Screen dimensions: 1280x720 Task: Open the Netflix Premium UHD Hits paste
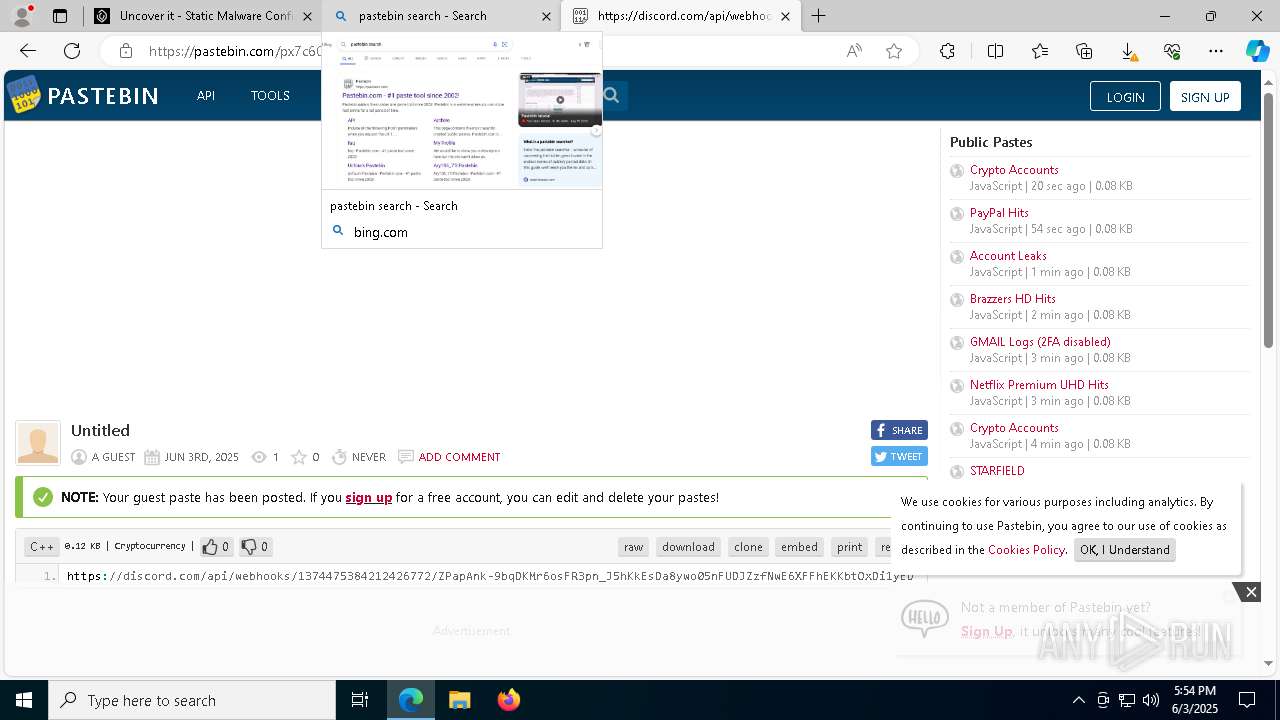click(x=1039, y=385)
